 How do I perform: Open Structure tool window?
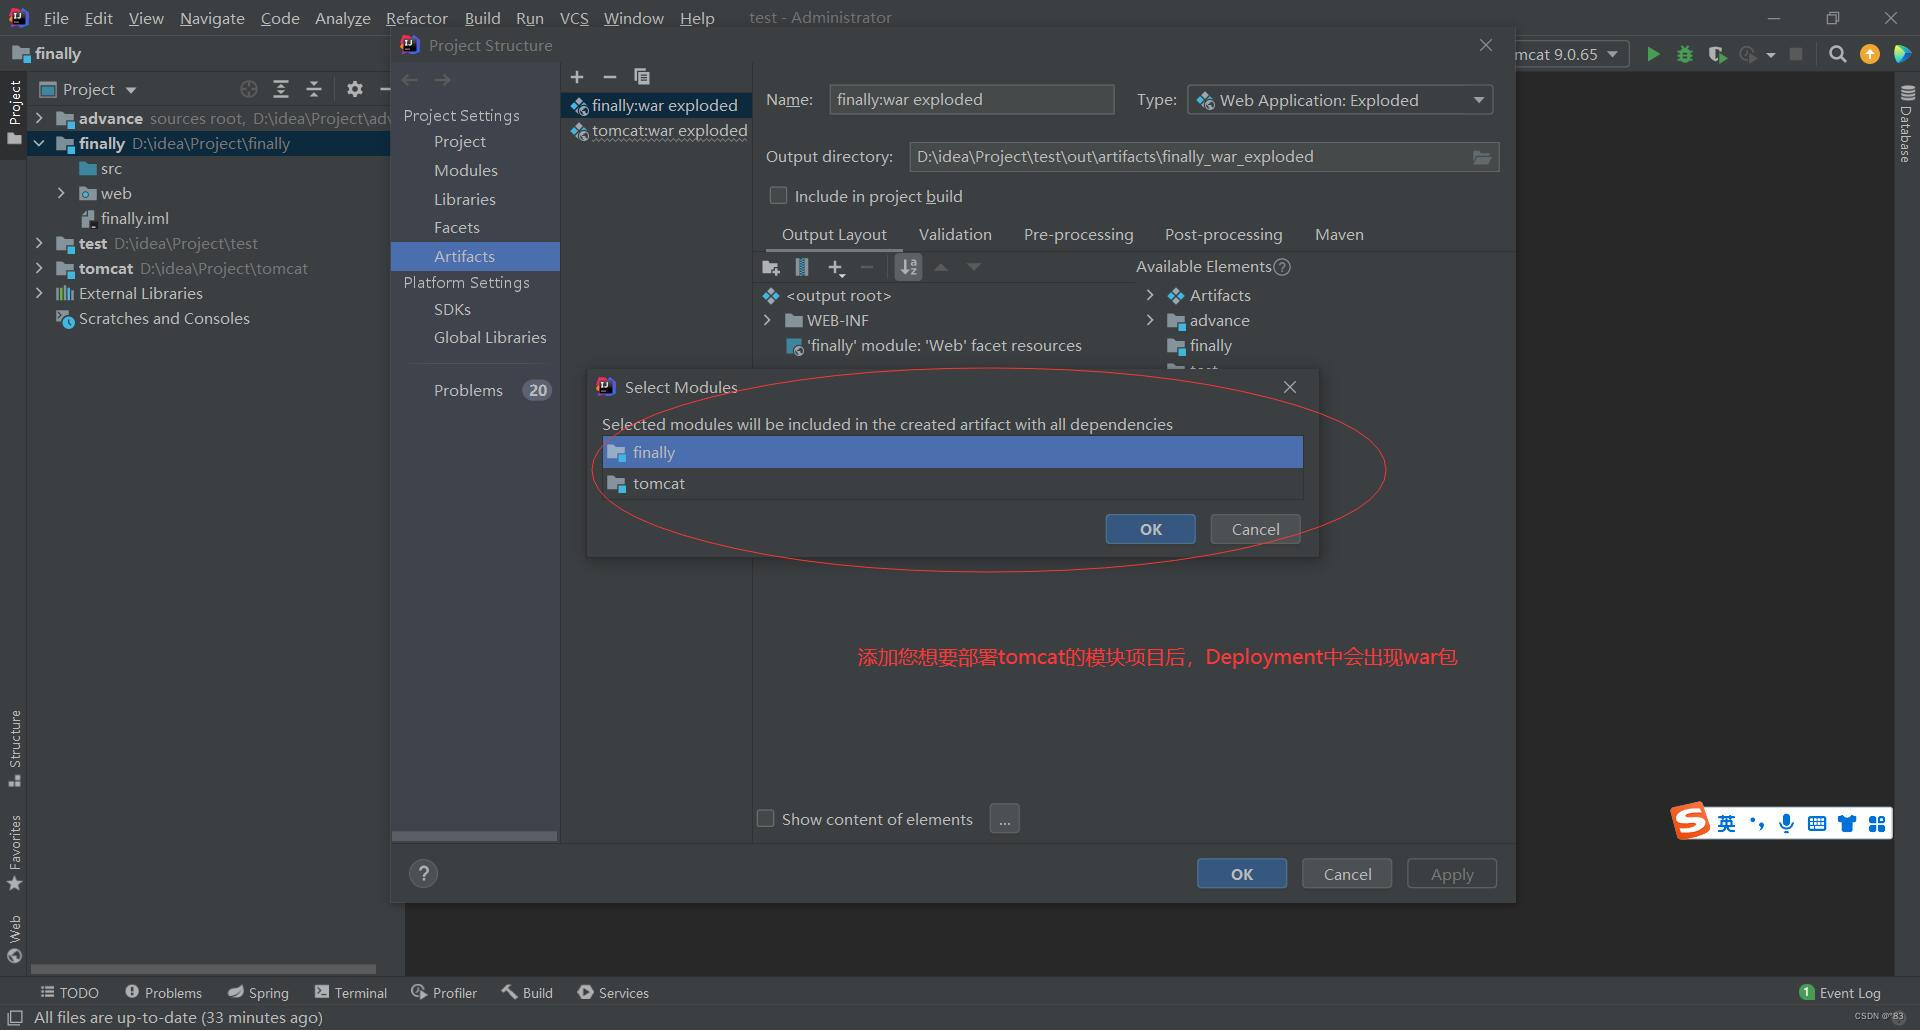coord(14,748)
